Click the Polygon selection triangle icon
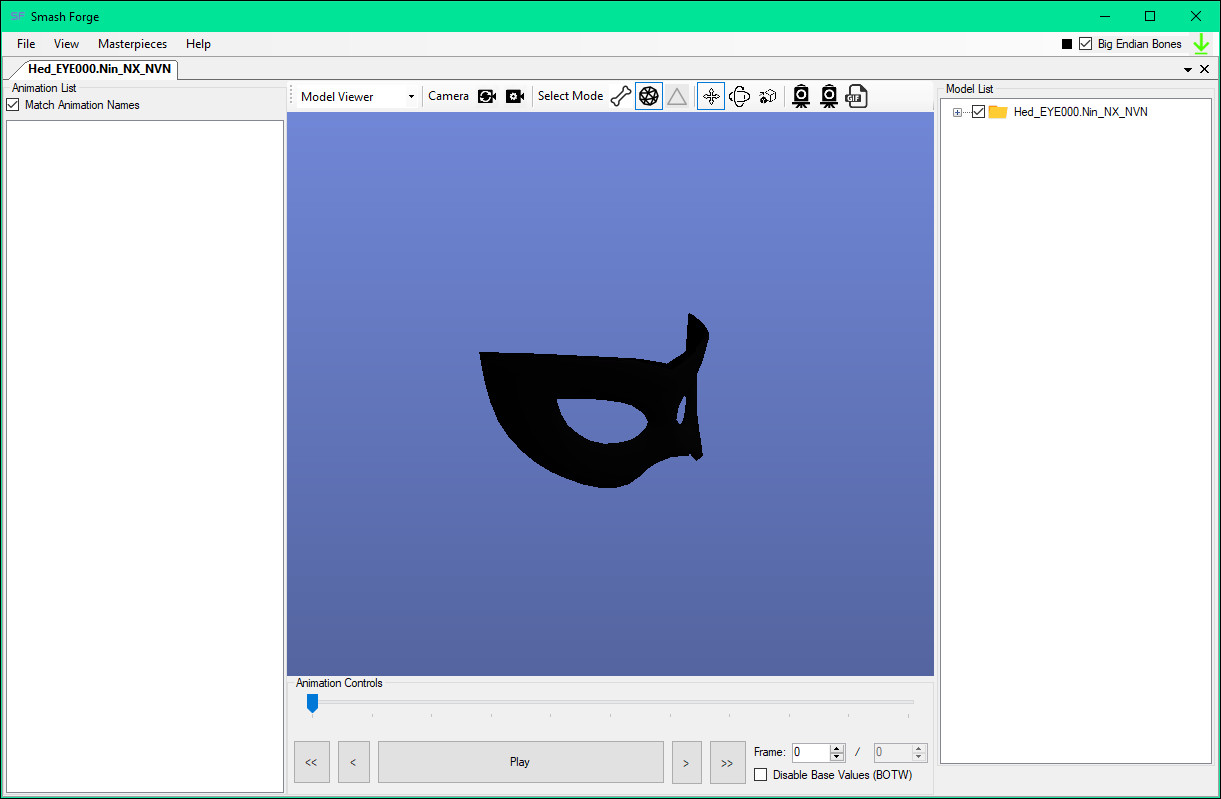The image size is (1221, 799). [677, 95]
